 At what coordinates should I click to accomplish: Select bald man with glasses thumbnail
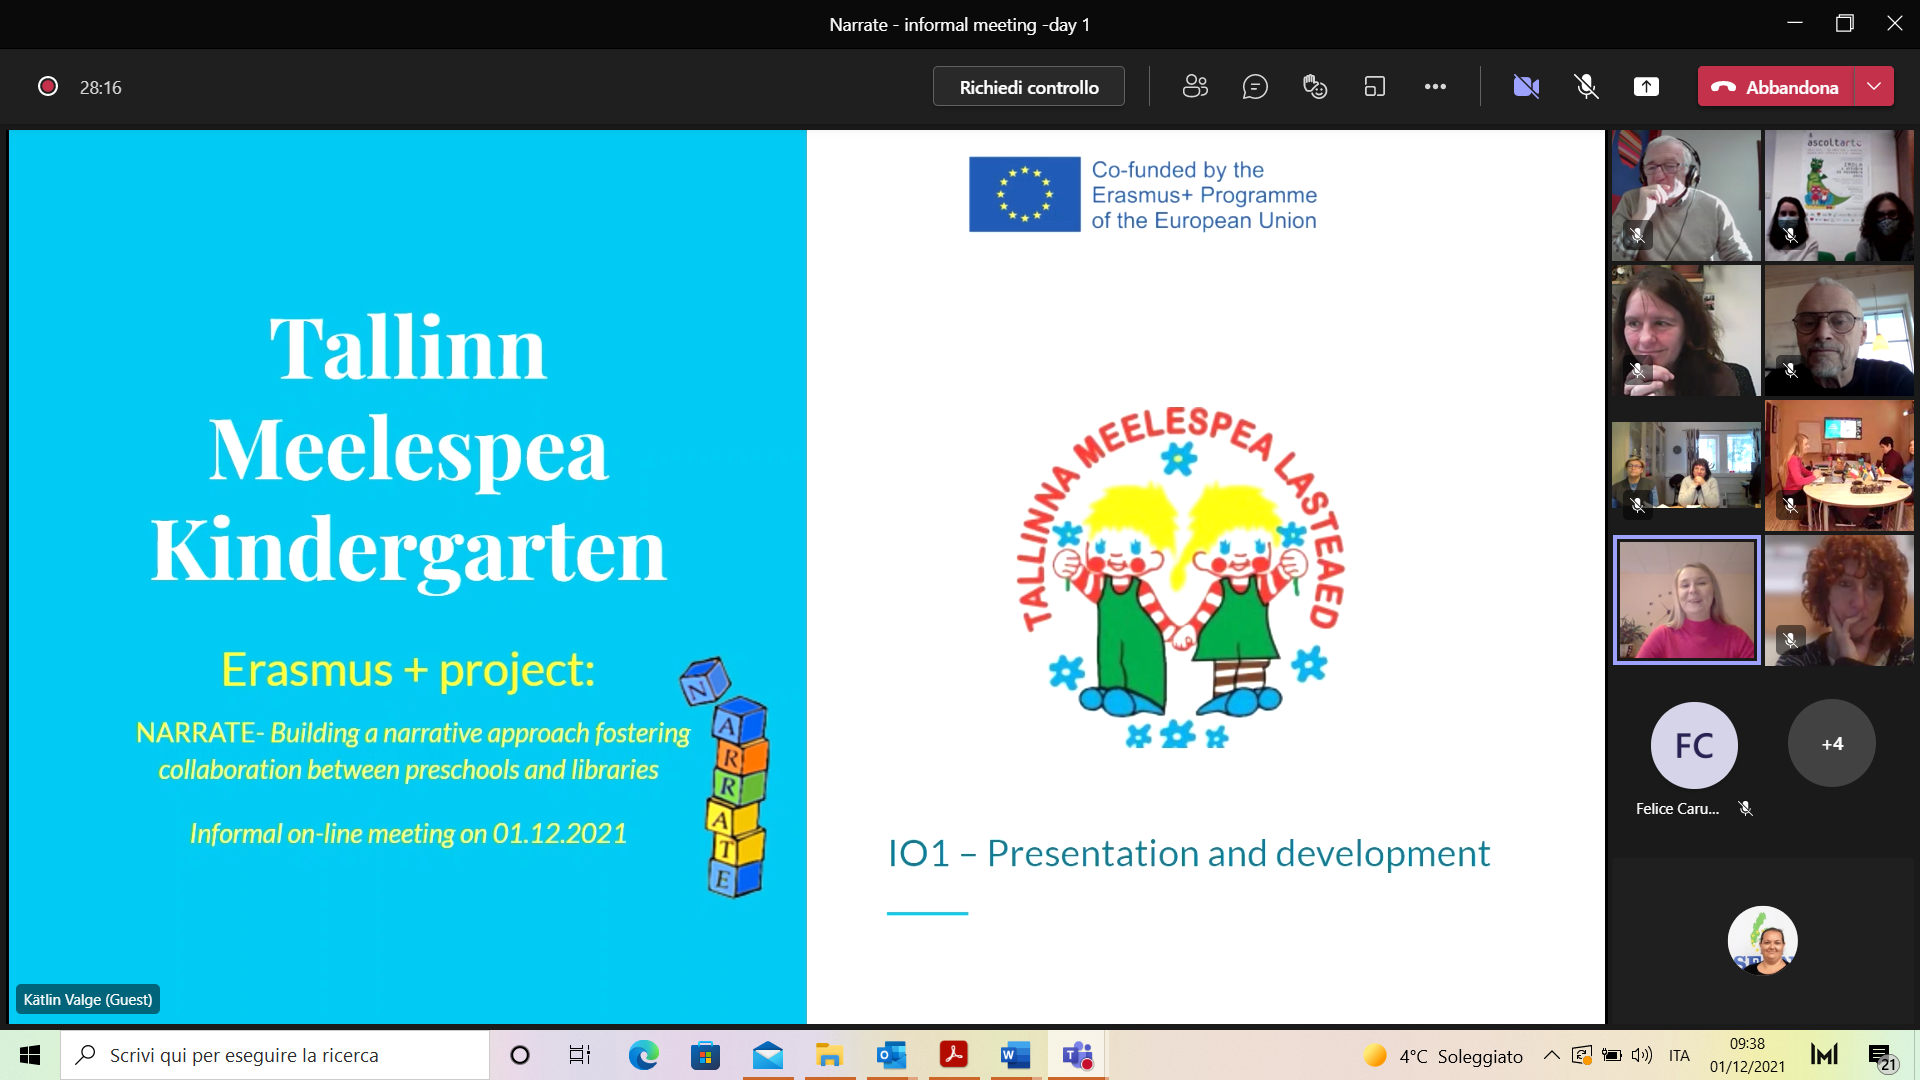tap(1839, 330)
